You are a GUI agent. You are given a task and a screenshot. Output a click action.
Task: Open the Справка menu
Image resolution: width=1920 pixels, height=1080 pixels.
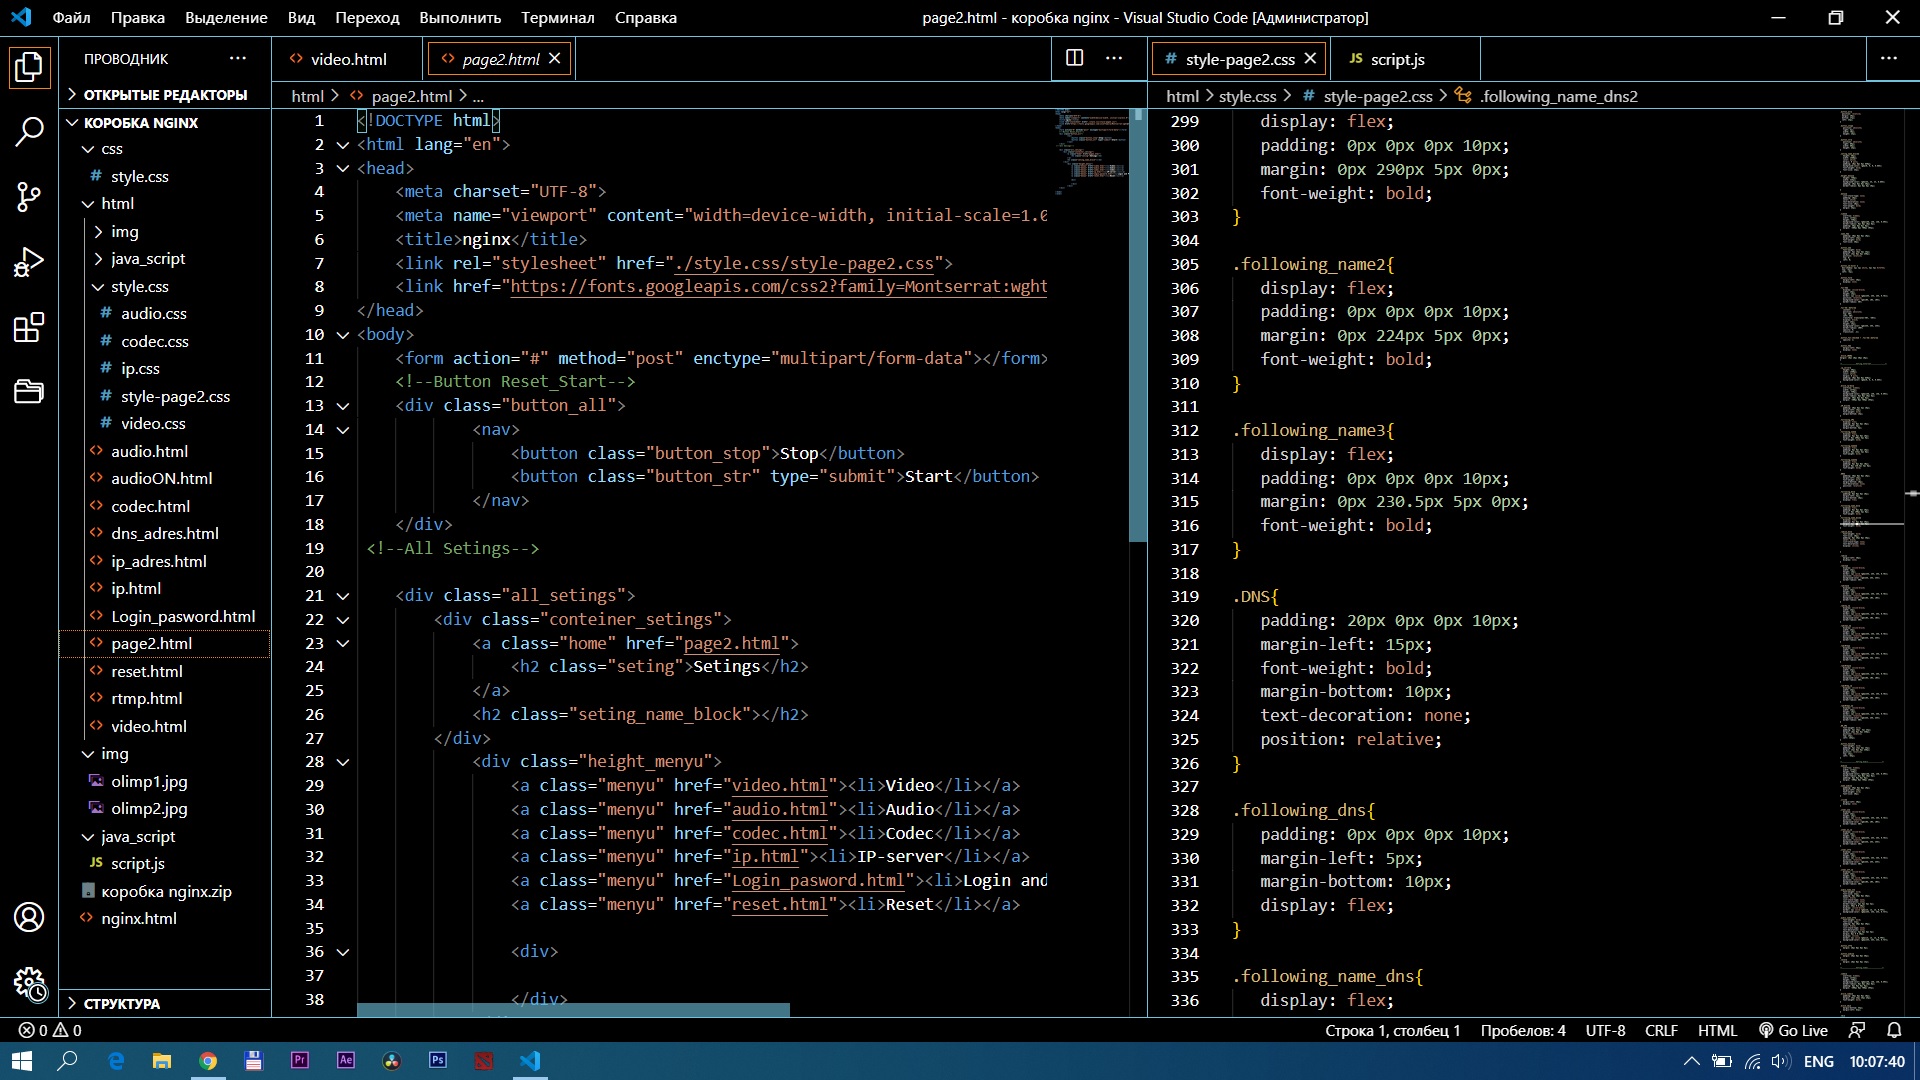645,17
